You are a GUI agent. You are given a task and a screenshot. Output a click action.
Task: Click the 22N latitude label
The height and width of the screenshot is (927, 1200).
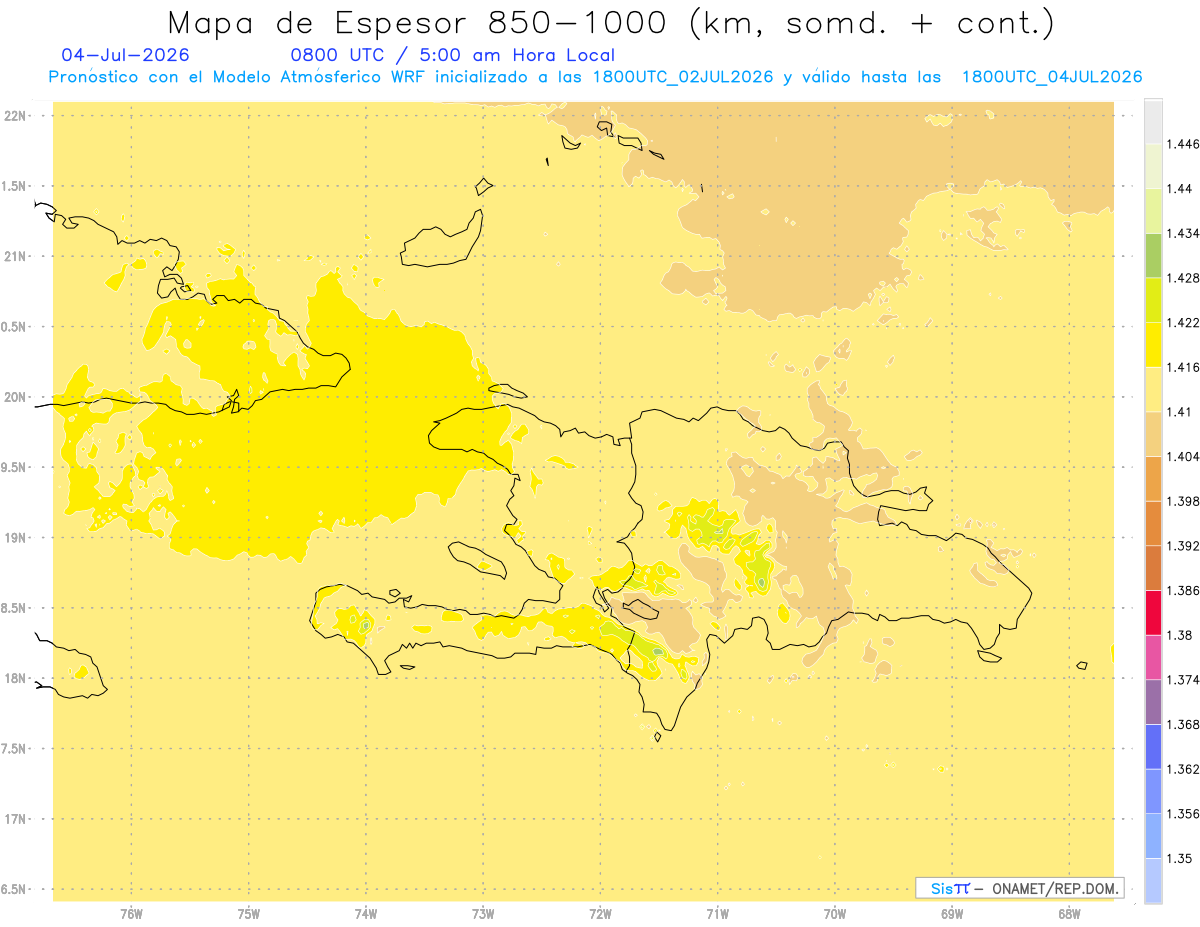[x=15, y=116]
